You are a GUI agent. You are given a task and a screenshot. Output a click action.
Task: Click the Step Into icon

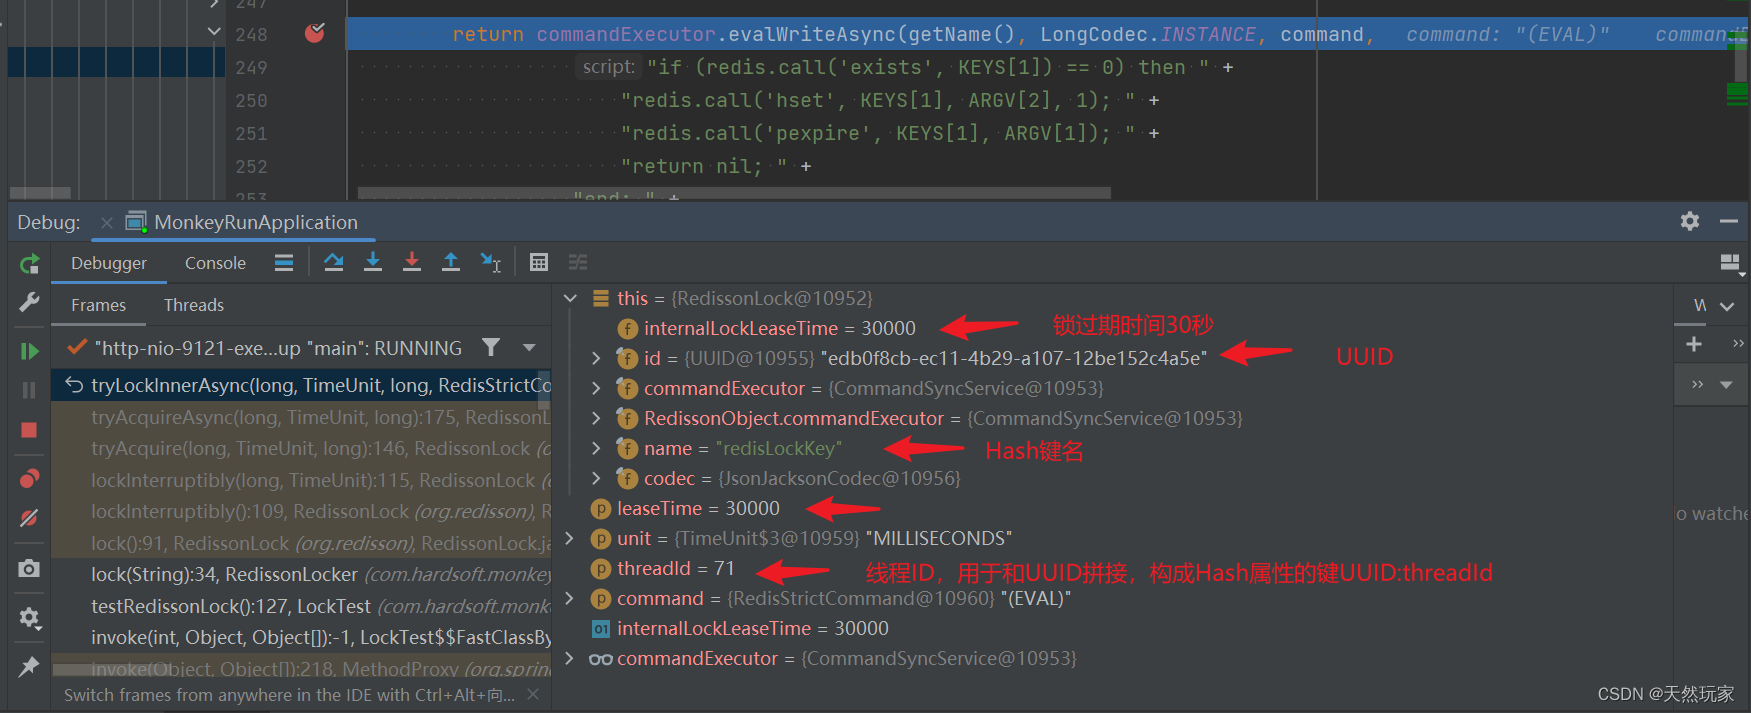click(373, 262)
